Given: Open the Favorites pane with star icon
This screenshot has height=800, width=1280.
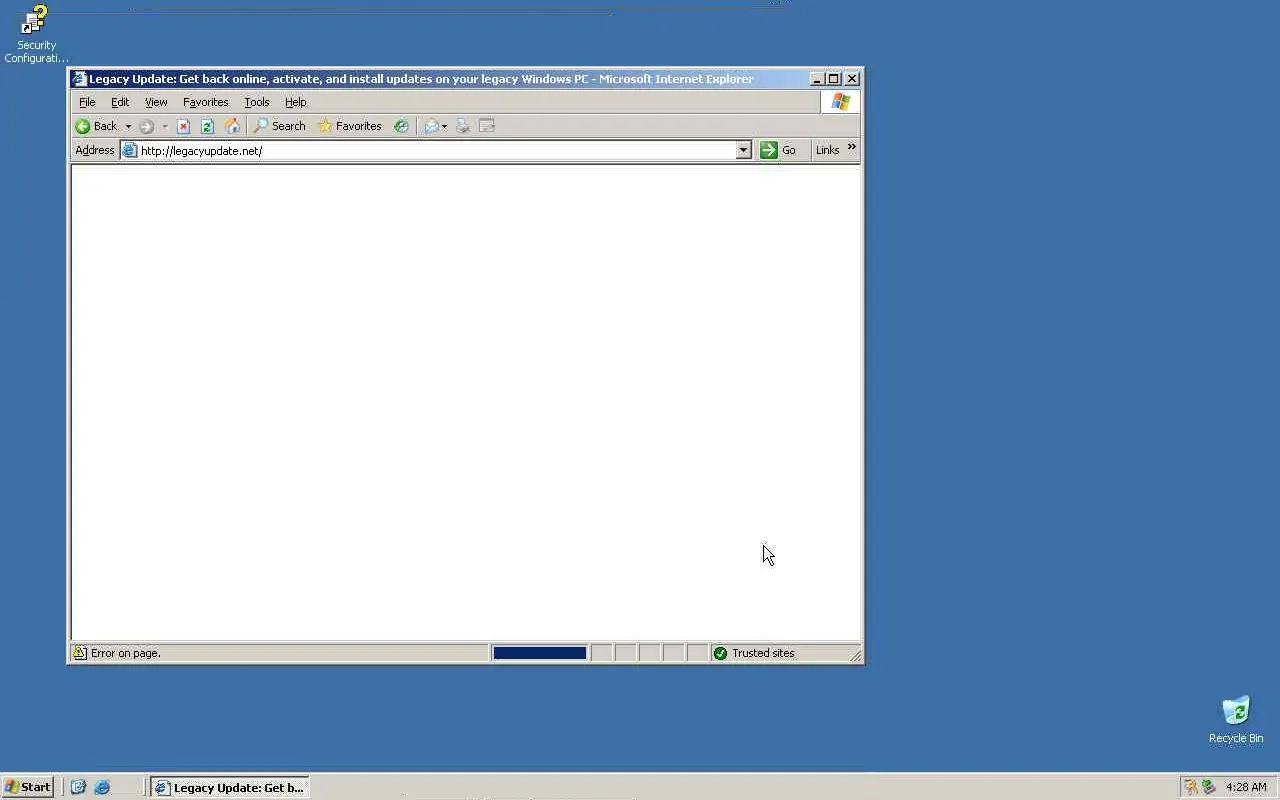Looking at the screenshot, I should point(349,126).
